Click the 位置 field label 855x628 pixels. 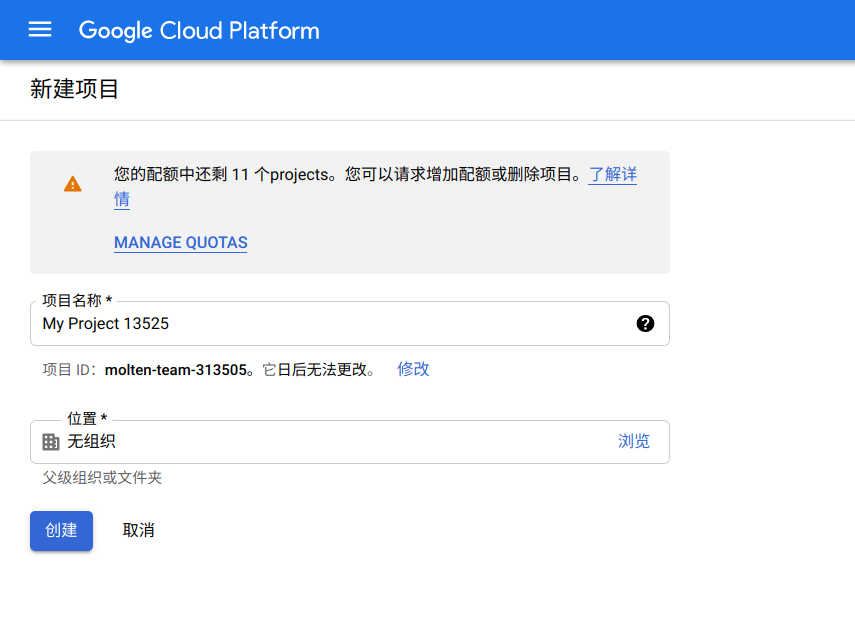[86, 419]
